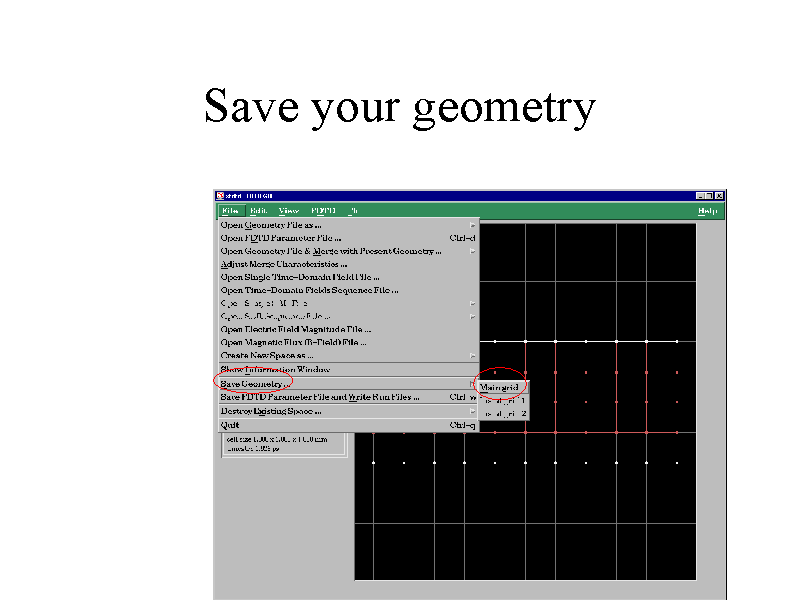Click Save Geometry... in the File menu

coord(349,384)
